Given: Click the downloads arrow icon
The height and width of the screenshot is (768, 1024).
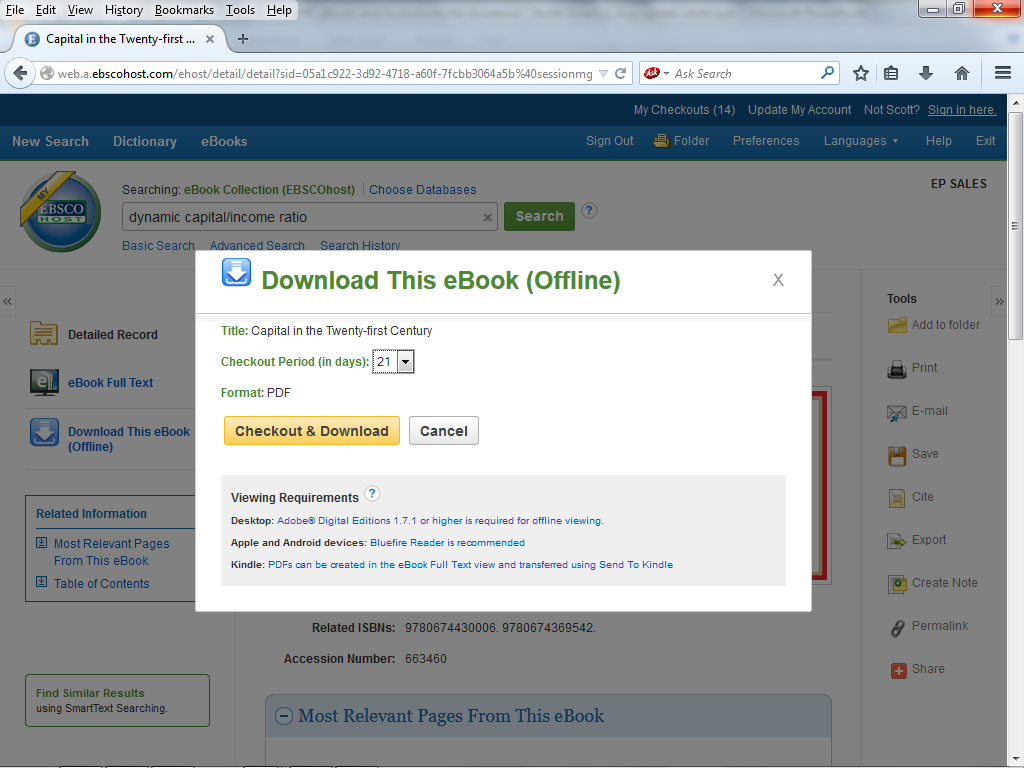Looking at the screenshot, I should [x=926, y=73].
